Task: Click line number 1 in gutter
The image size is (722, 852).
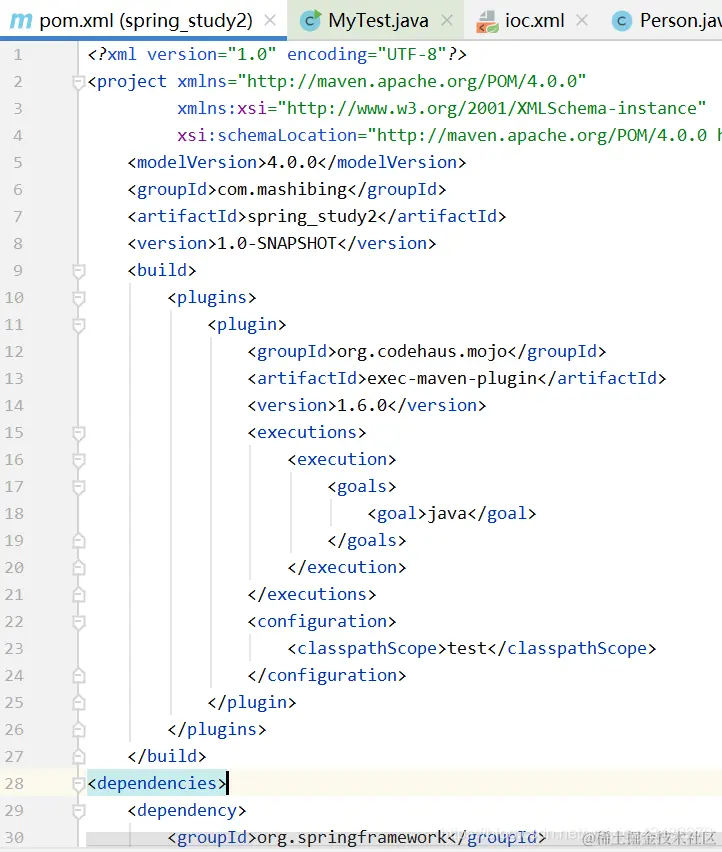Action: [18, 55]
